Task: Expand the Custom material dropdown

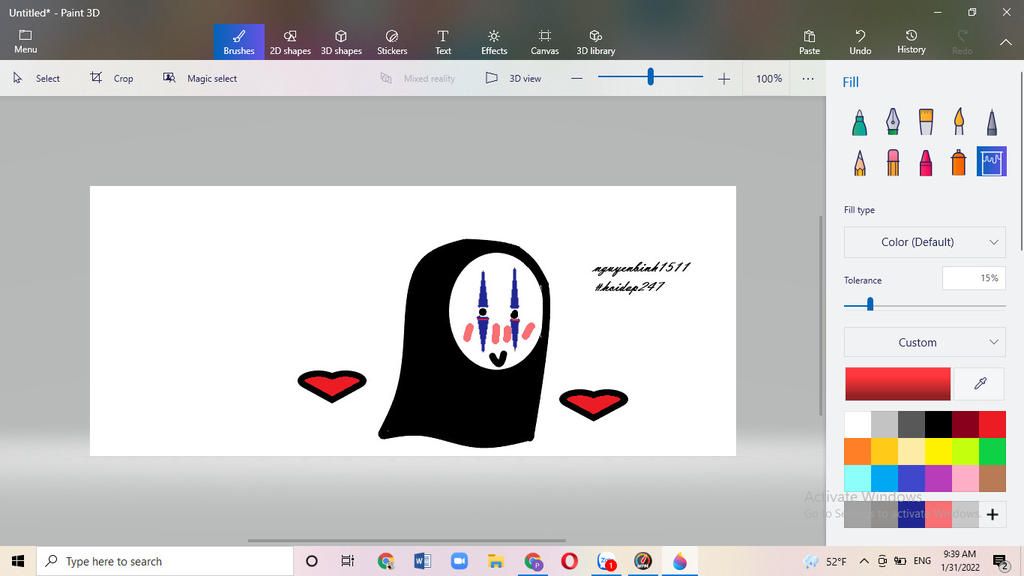Action: [924, 342]
